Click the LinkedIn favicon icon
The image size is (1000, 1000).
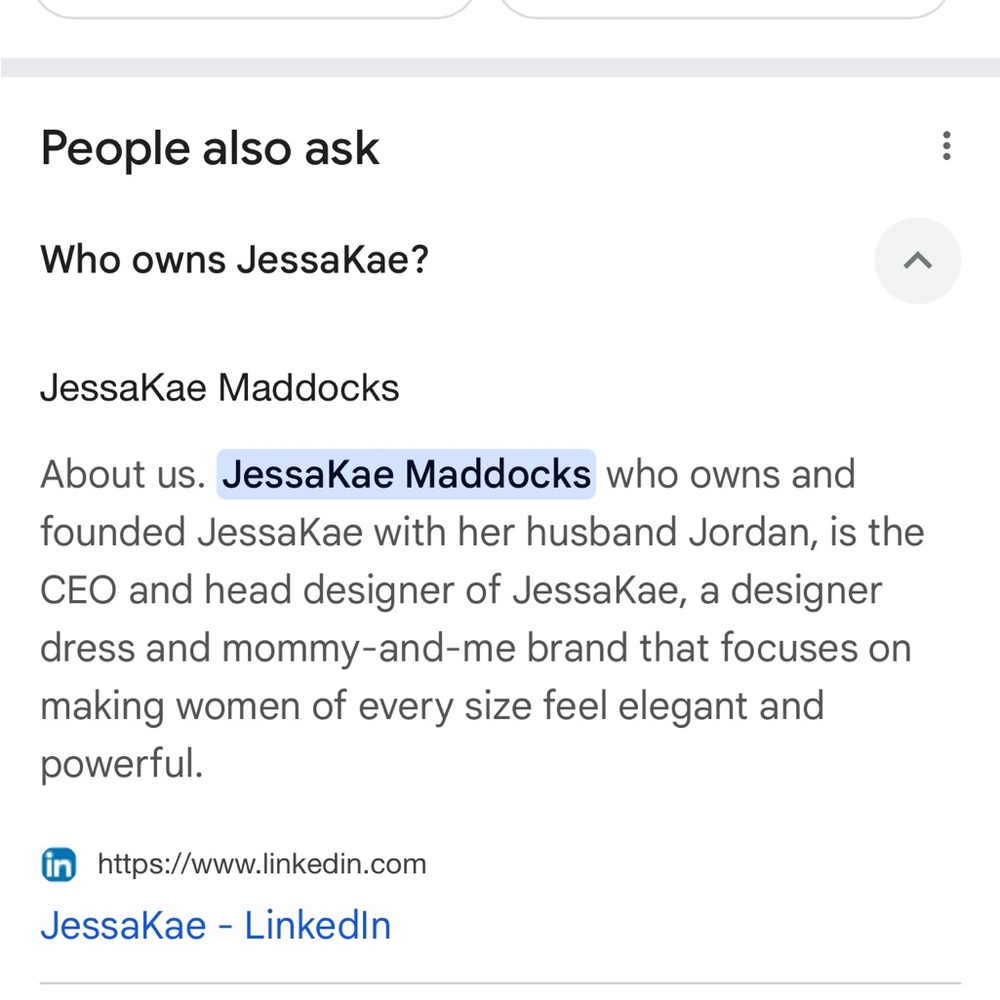59,864
